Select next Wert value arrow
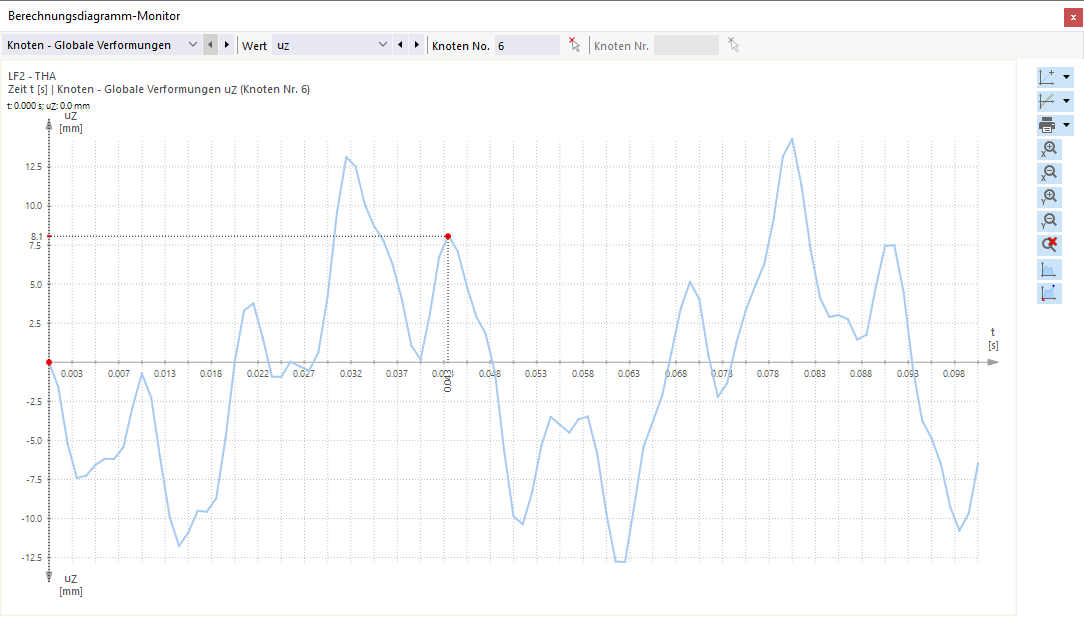Image resolution: width=1084 pixels, height=624 pixels. point(416,45)
